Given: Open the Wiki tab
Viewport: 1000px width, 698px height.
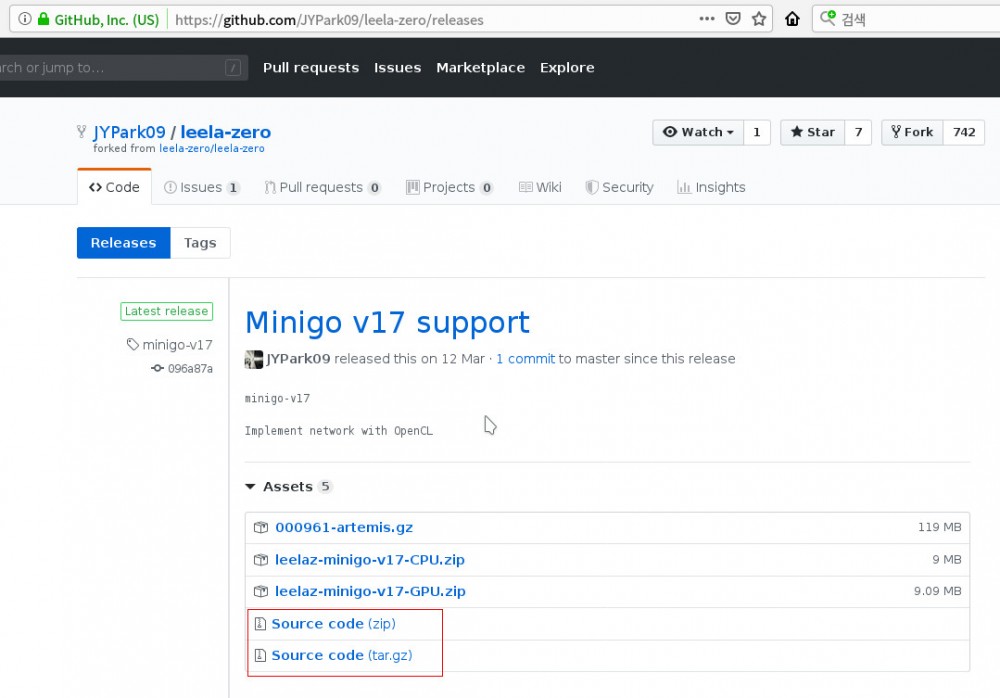Looking at the screenshot, I should 540,187.
